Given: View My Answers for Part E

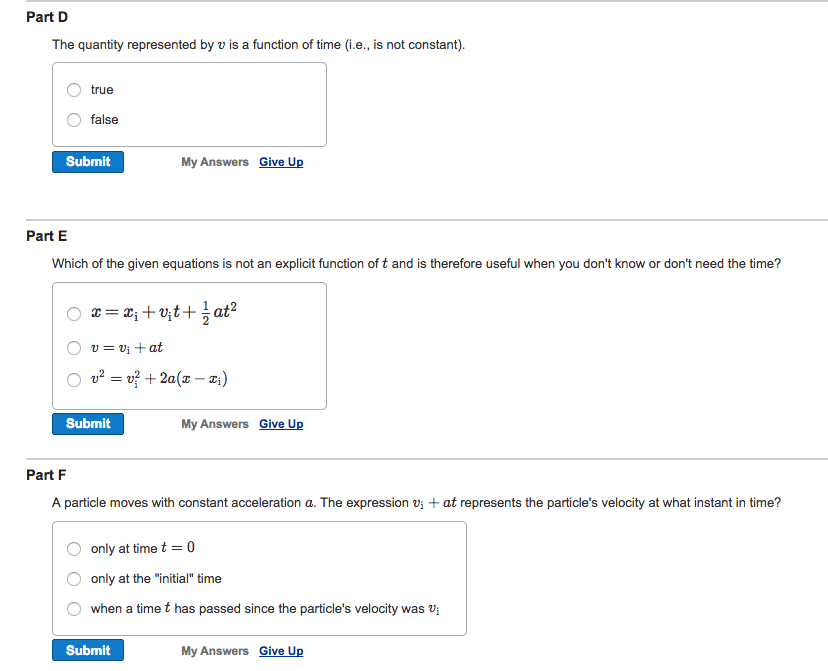Looking at the screenshot, I should click(x=214, y=423).
